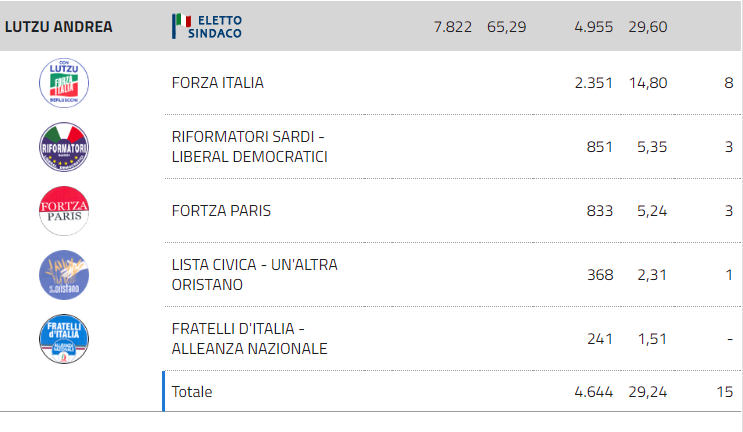Click the Un'Altra Oristano list logo

point(64,275)
